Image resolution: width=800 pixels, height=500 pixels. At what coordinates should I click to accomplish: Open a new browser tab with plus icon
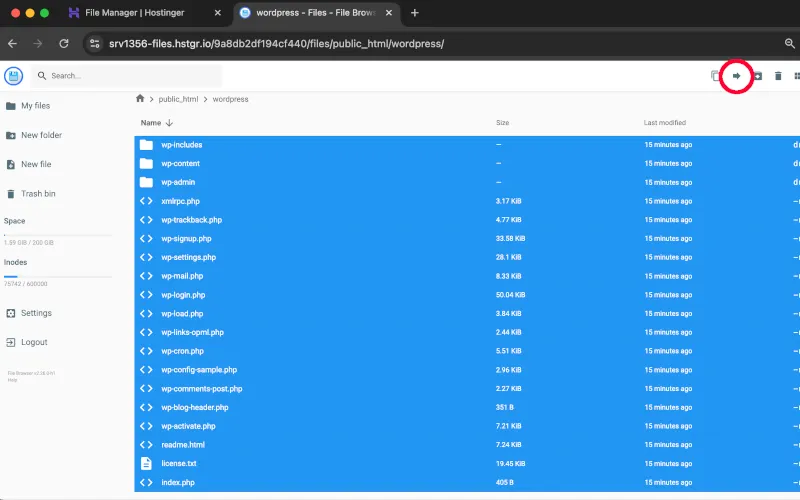[x=415, y=13]
